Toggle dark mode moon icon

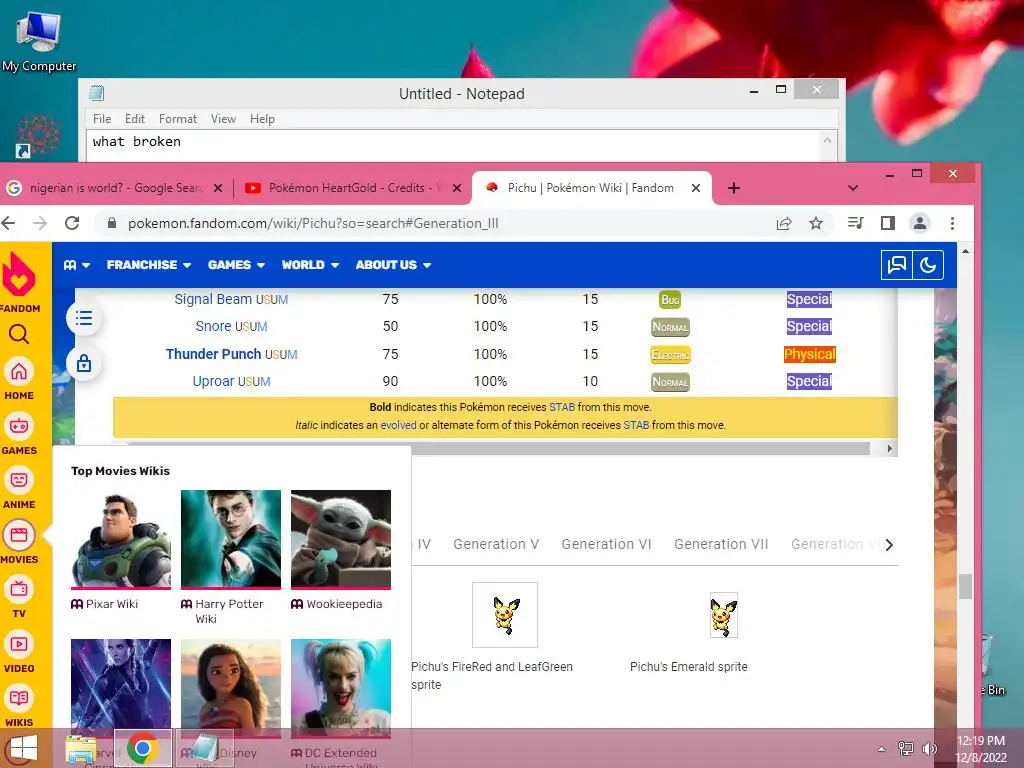928,265
